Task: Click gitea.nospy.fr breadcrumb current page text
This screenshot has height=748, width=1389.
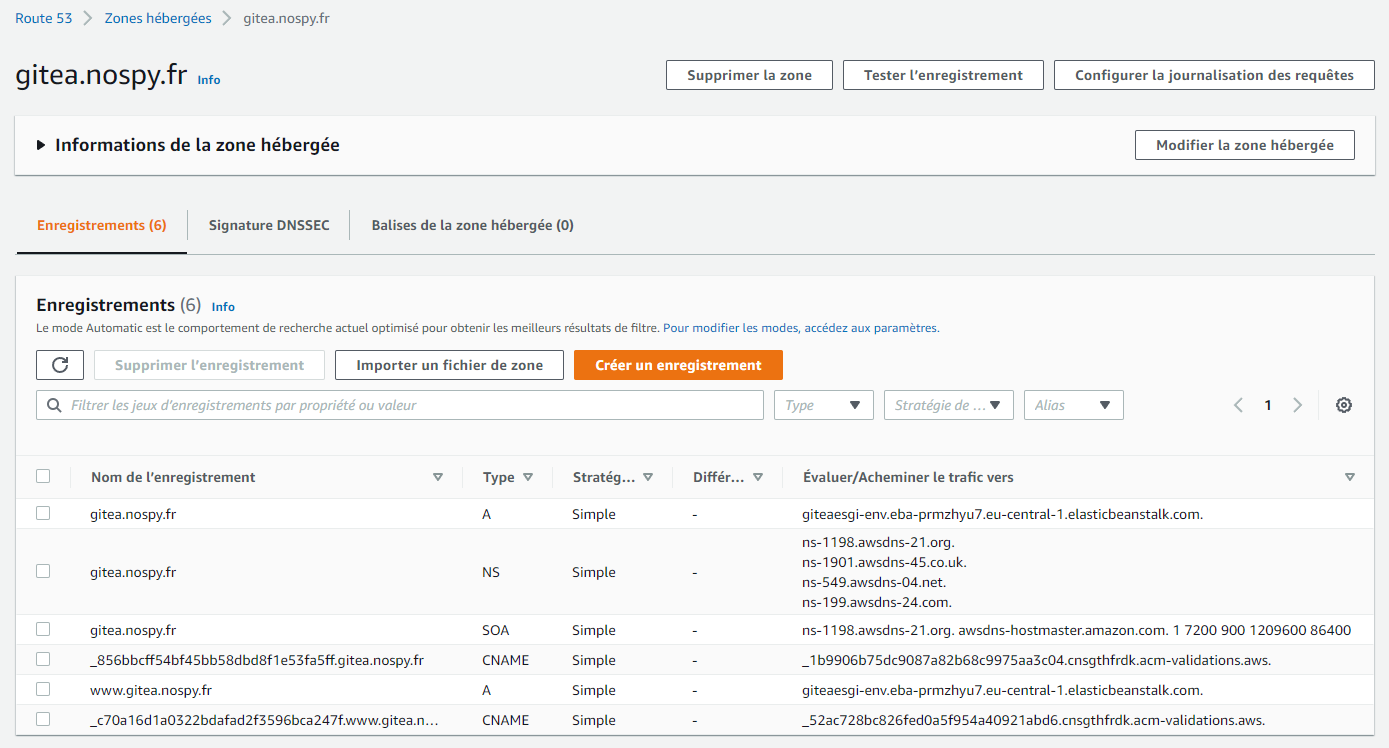Action: pyautogui.click(x=287, y=18)
